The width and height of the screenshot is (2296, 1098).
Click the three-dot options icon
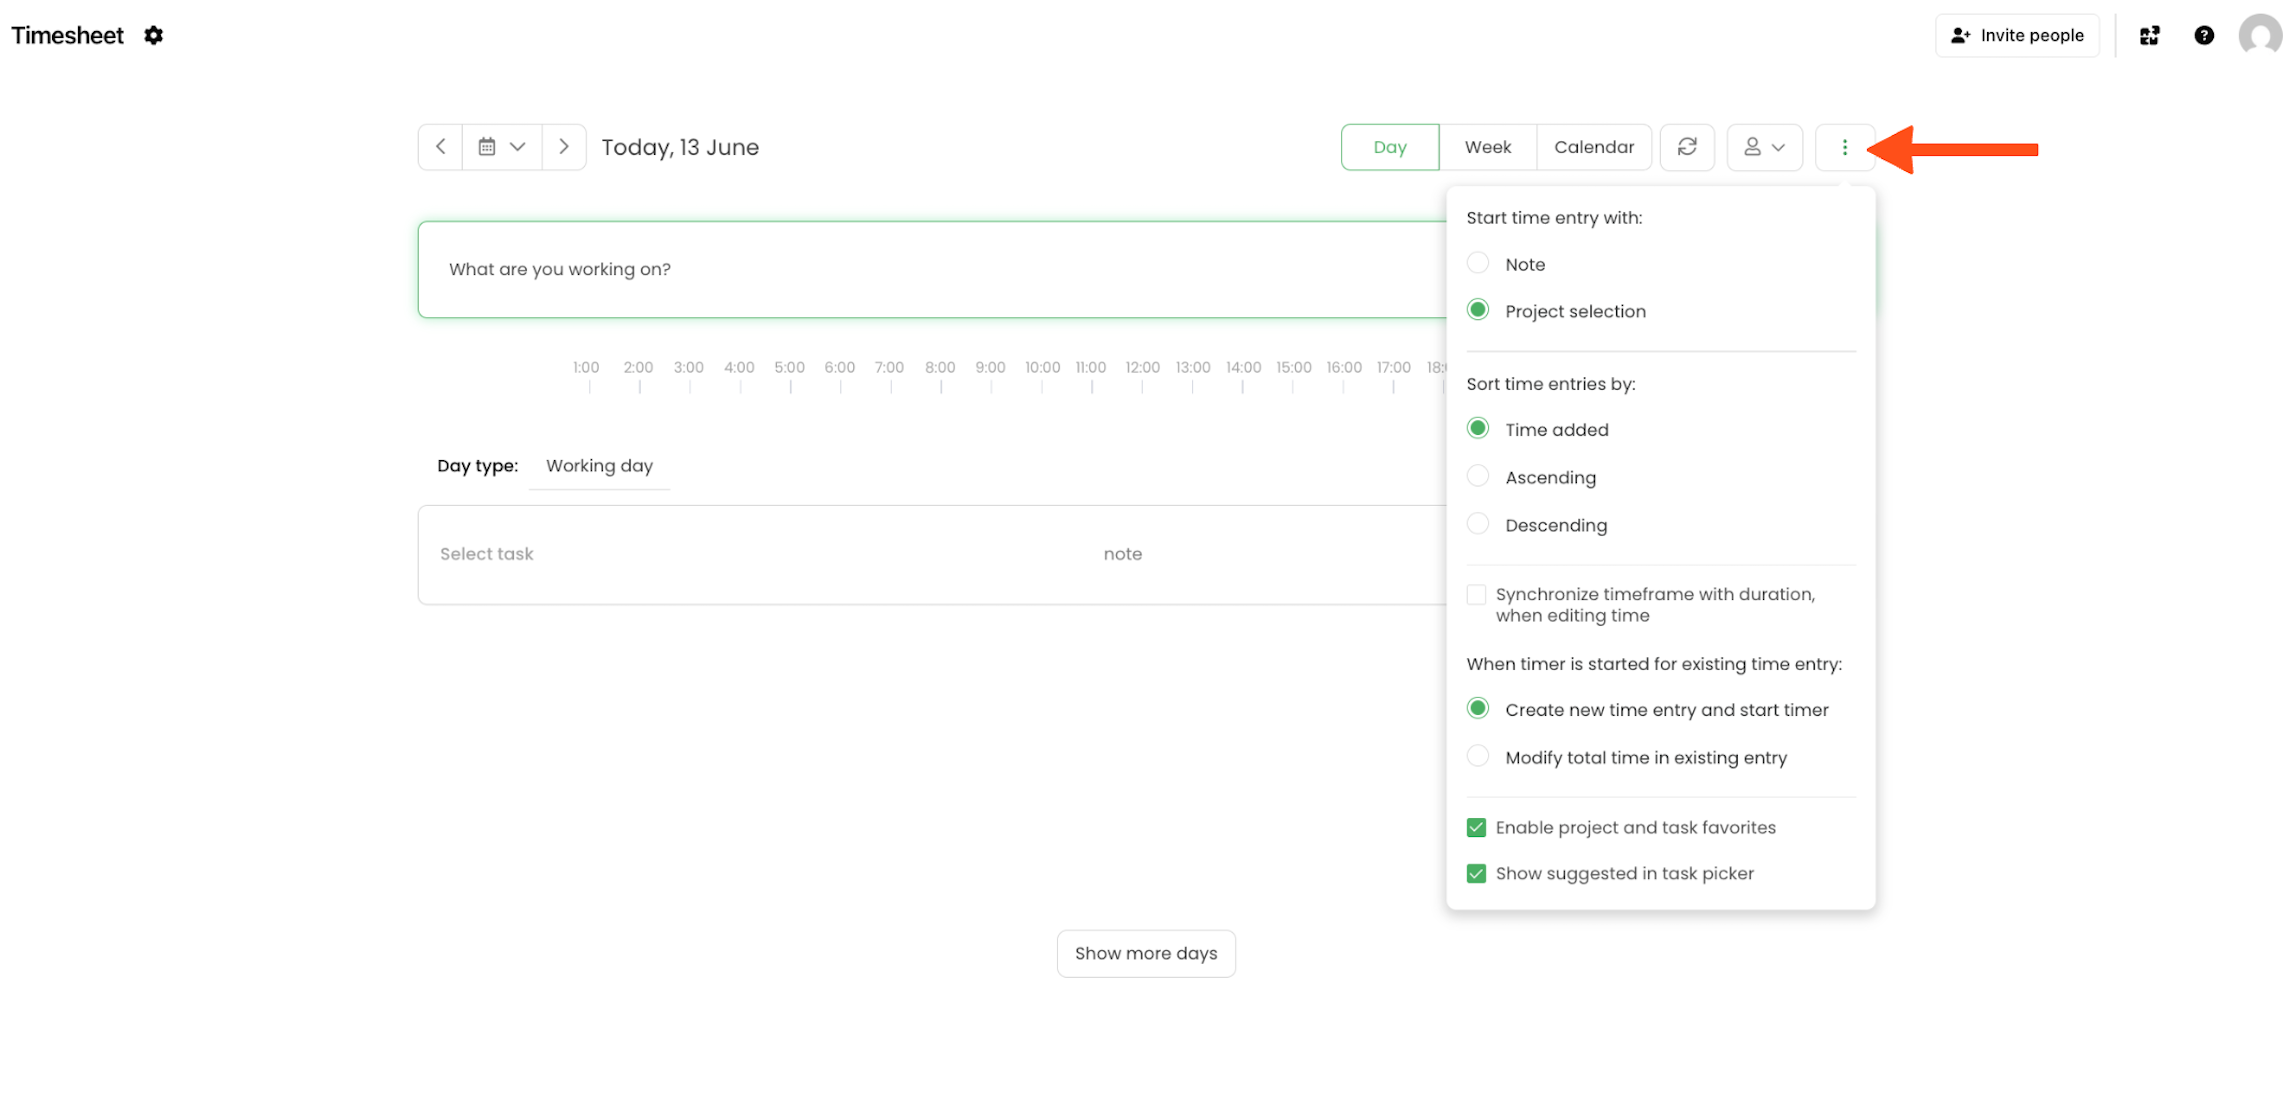[1844, 147]
